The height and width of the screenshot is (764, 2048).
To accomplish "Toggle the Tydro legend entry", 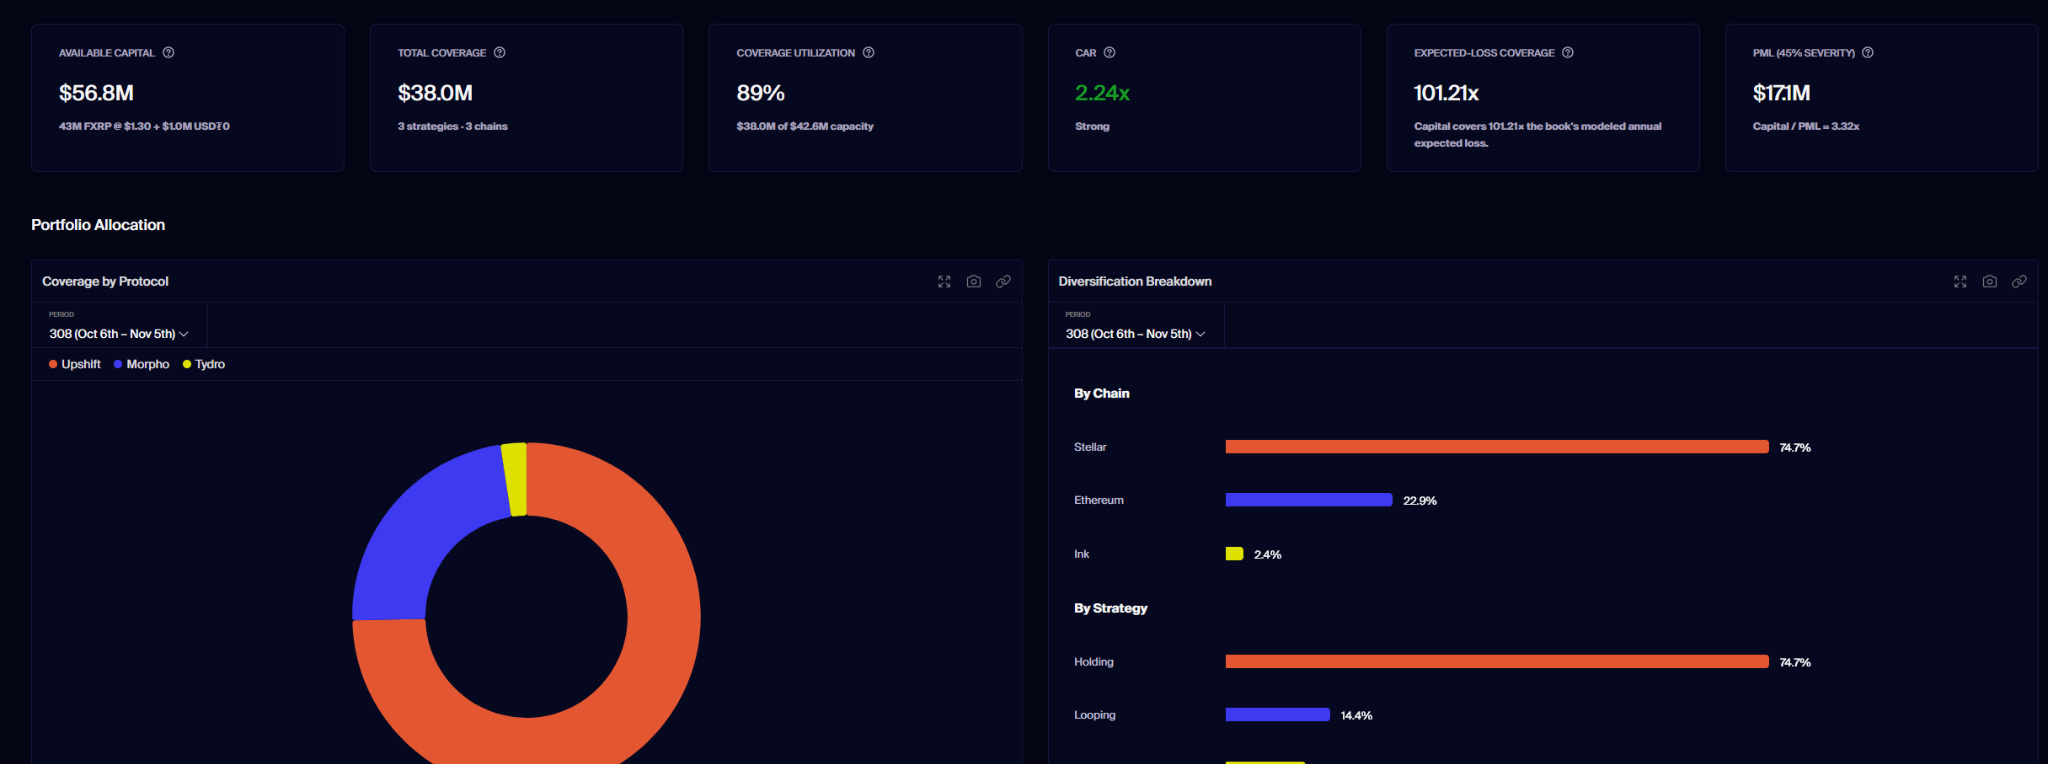I will (204, 365).
